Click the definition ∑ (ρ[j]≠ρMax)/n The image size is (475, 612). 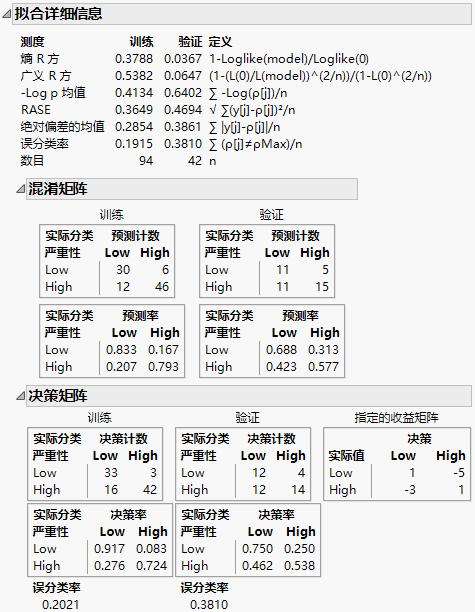(x=256, y=144)
